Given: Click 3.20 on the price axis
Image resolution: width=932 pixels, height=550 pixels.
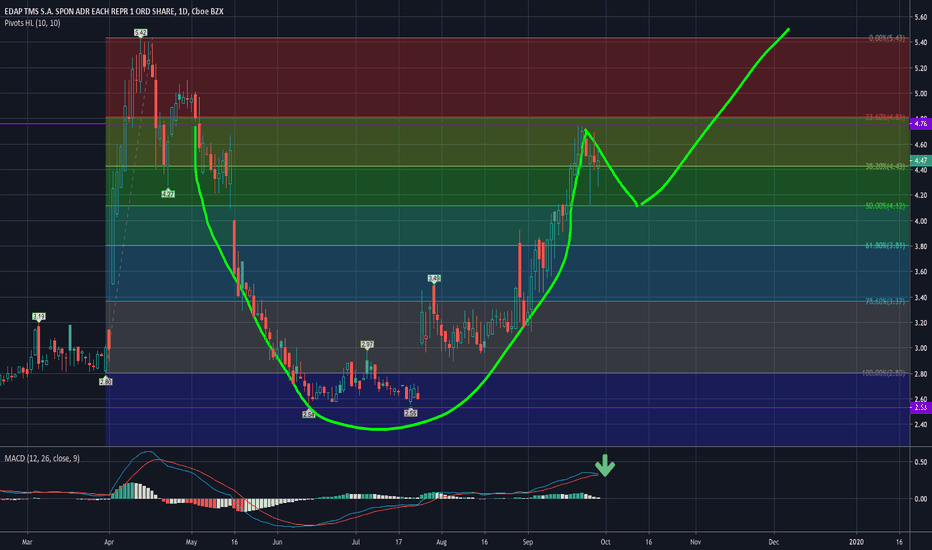Looking at the screenshot, I should pos(921,323).
